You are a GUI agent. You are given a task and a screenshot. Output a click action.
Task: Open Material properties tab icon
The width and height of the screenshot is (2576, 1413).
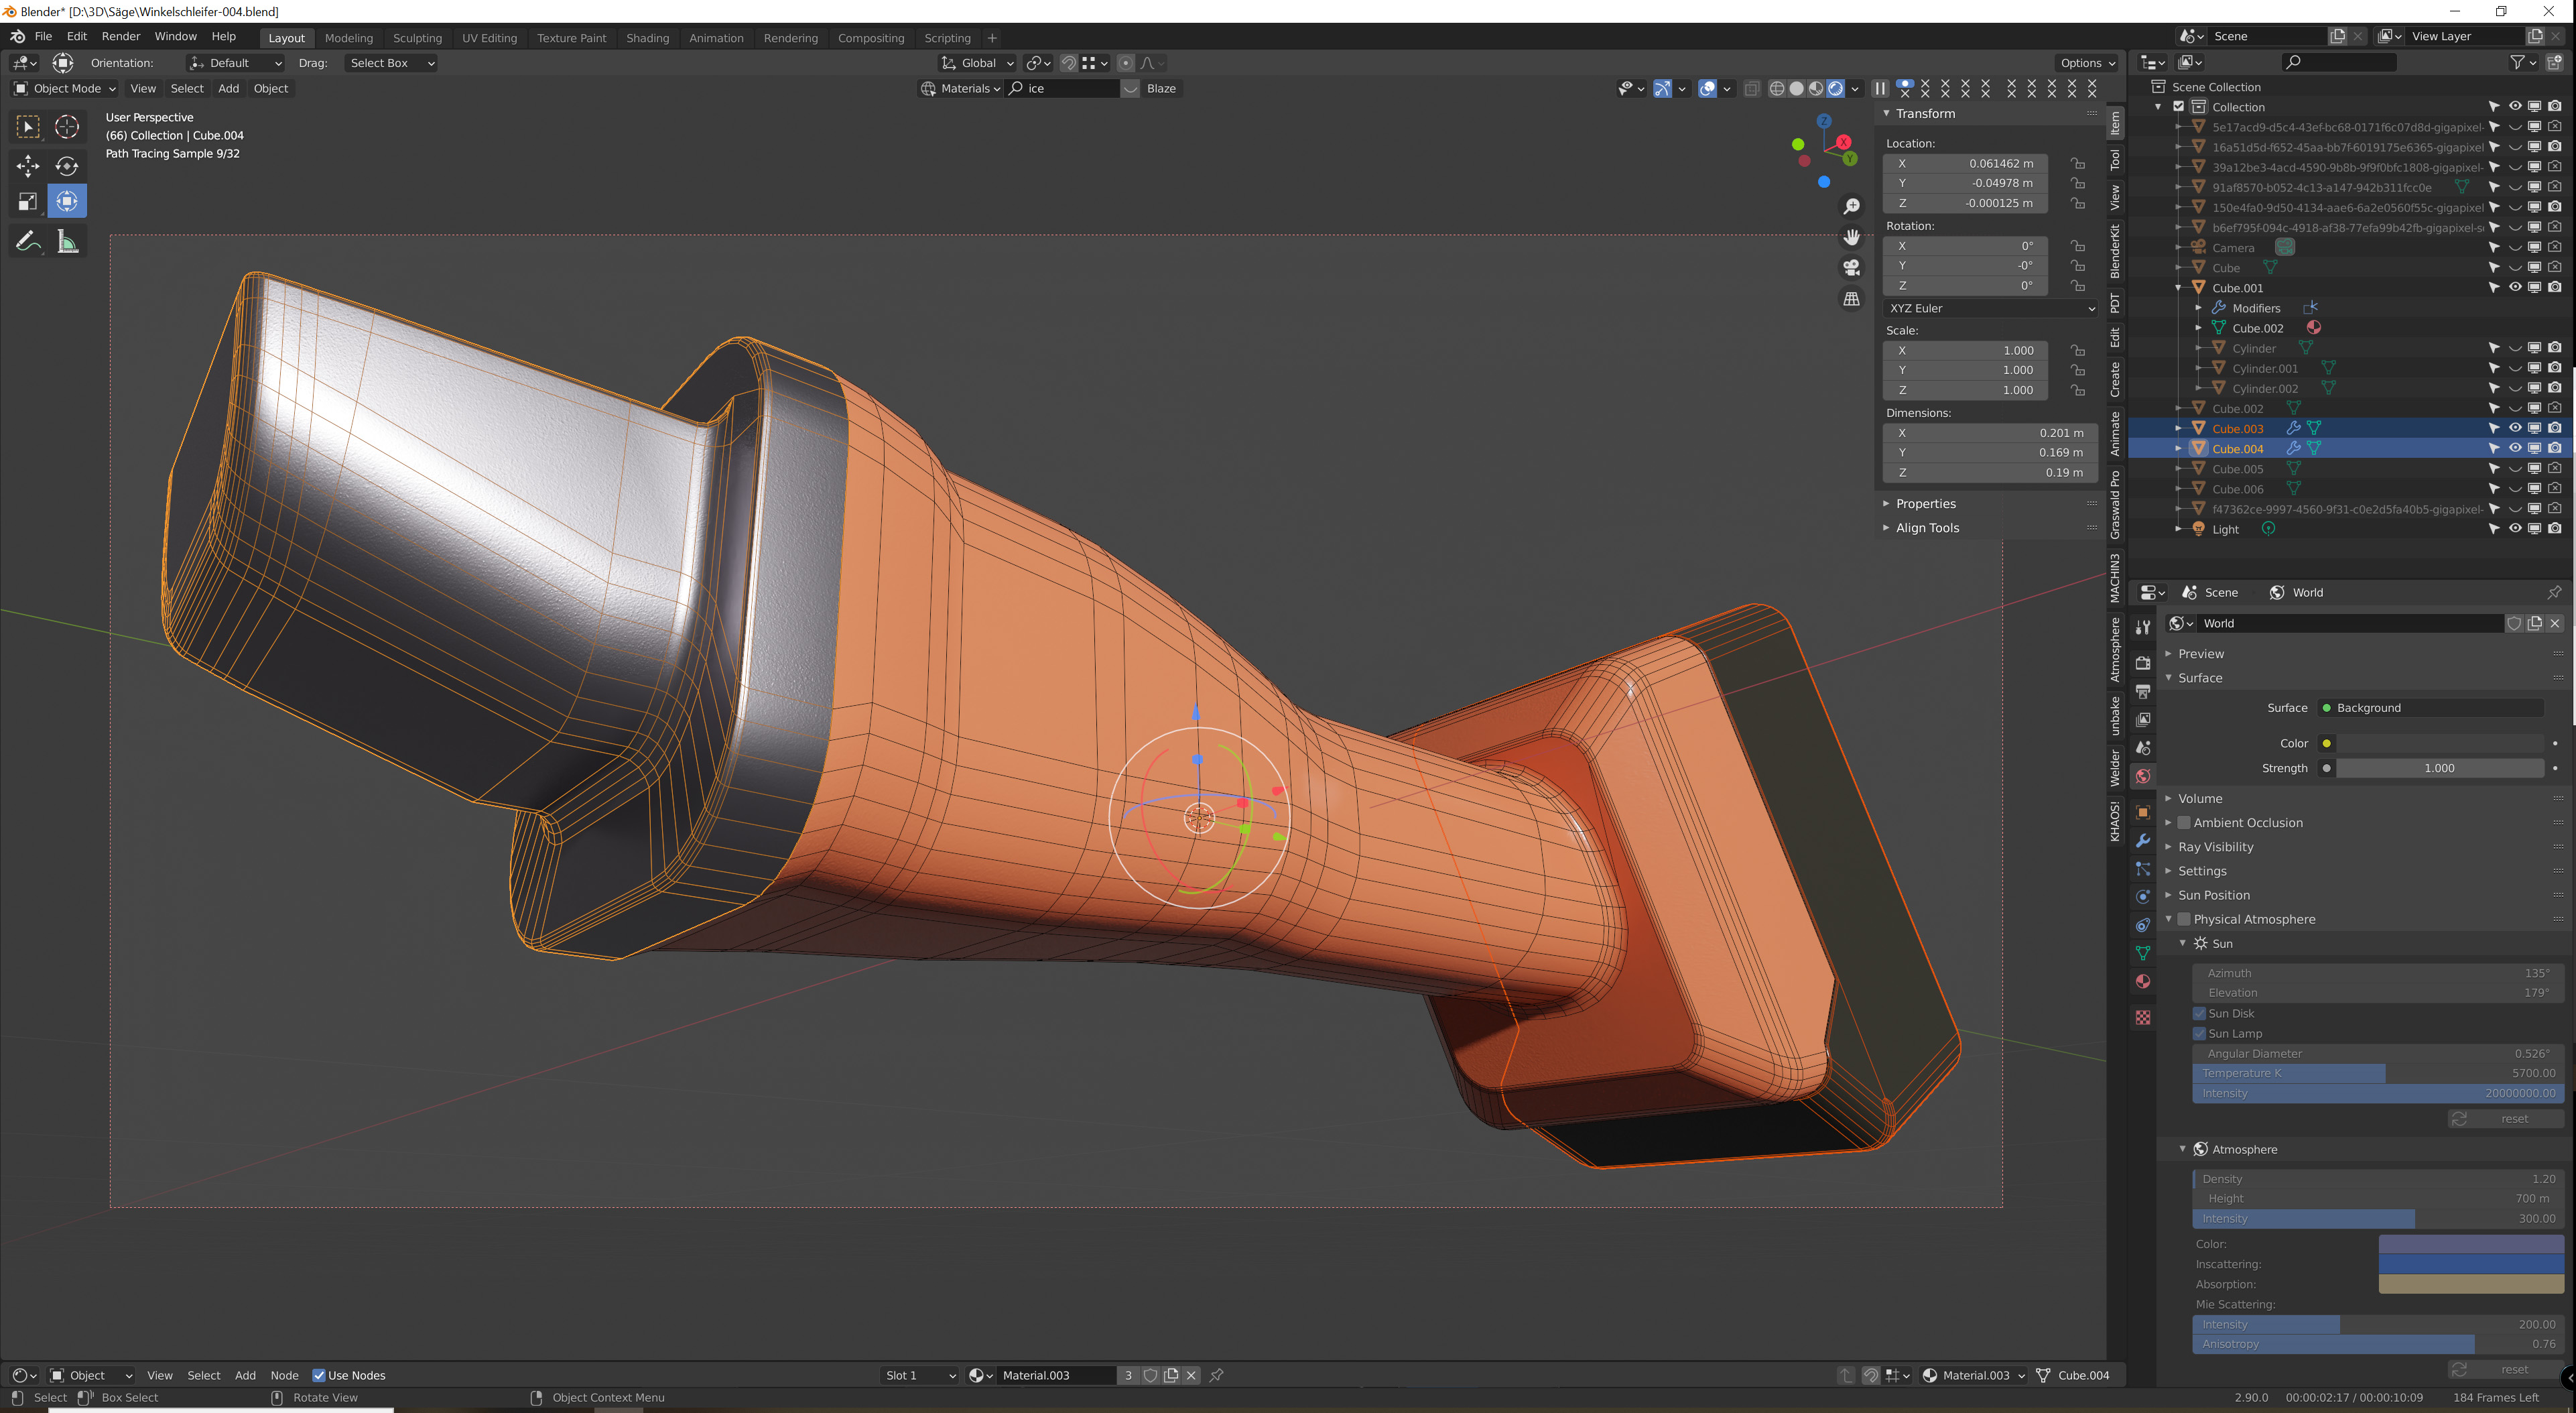tap(2143, 981)
